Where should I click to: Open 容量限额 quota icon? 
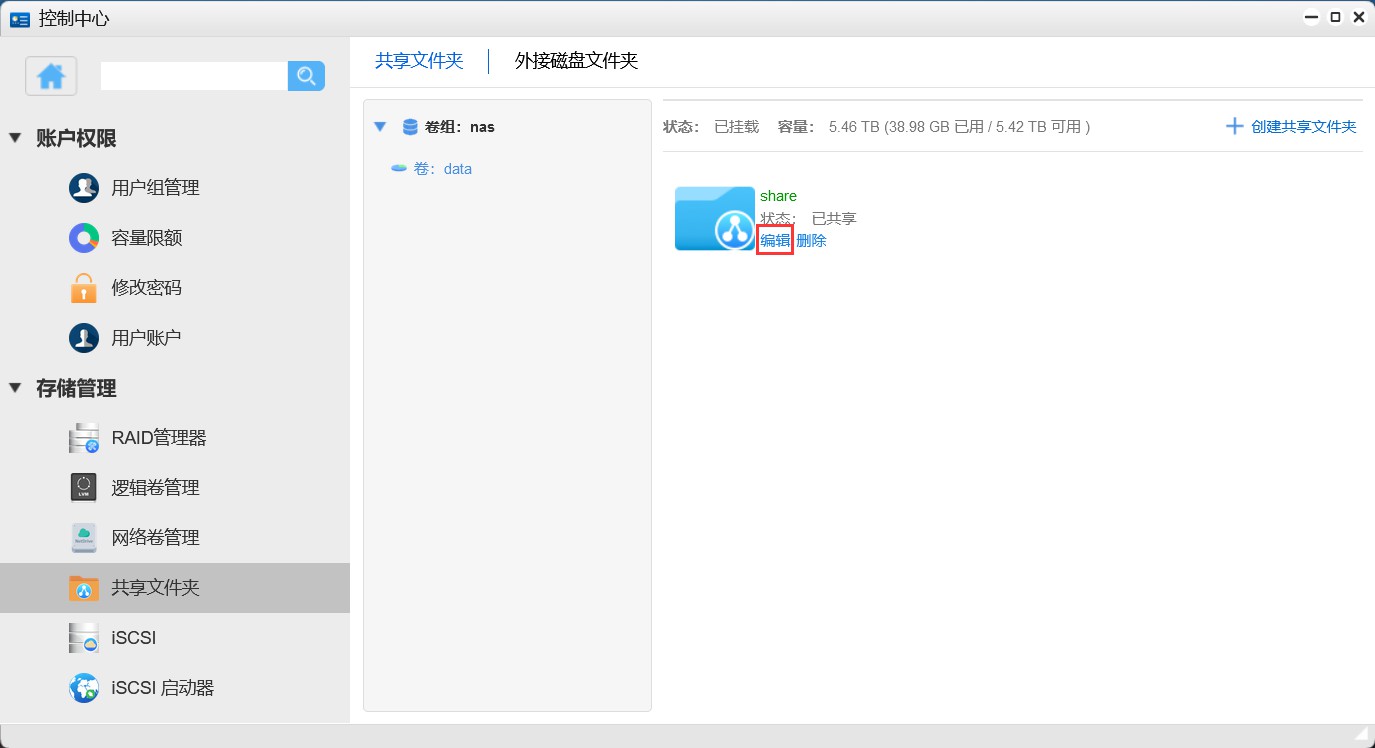(84, 238)
